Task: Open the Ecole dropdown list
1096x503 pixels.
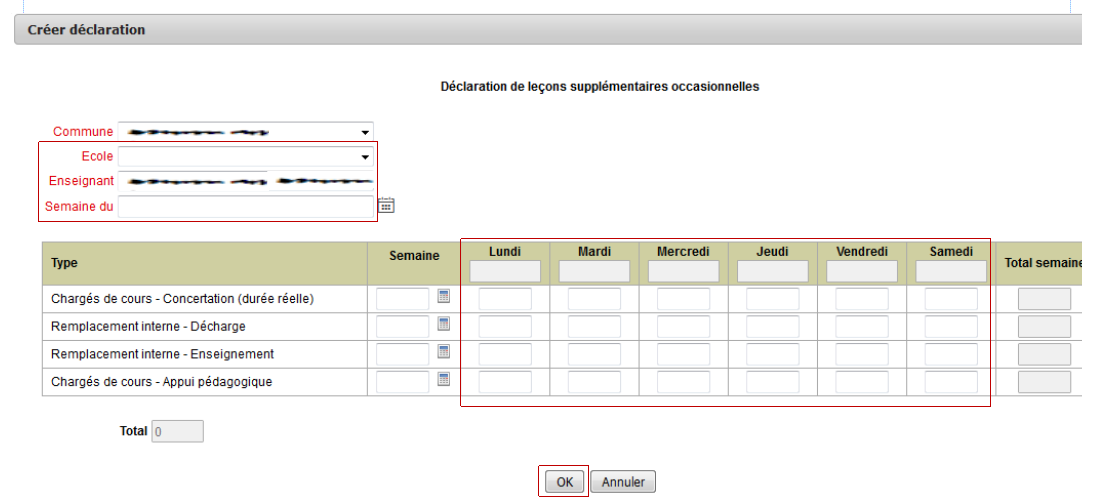Action: [x=365, y=157]
